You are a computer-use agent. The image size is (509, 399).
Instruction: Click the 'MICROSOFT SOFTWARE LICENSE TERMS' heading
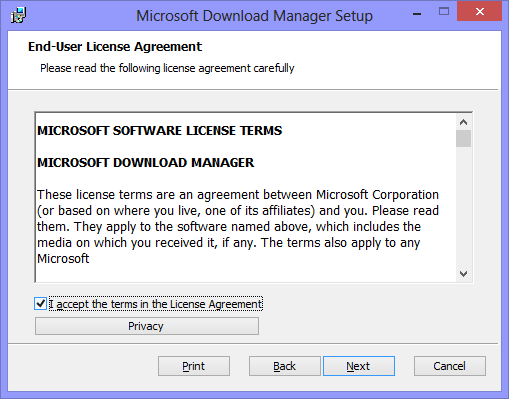pyautogui.click(x=160, y=131)
